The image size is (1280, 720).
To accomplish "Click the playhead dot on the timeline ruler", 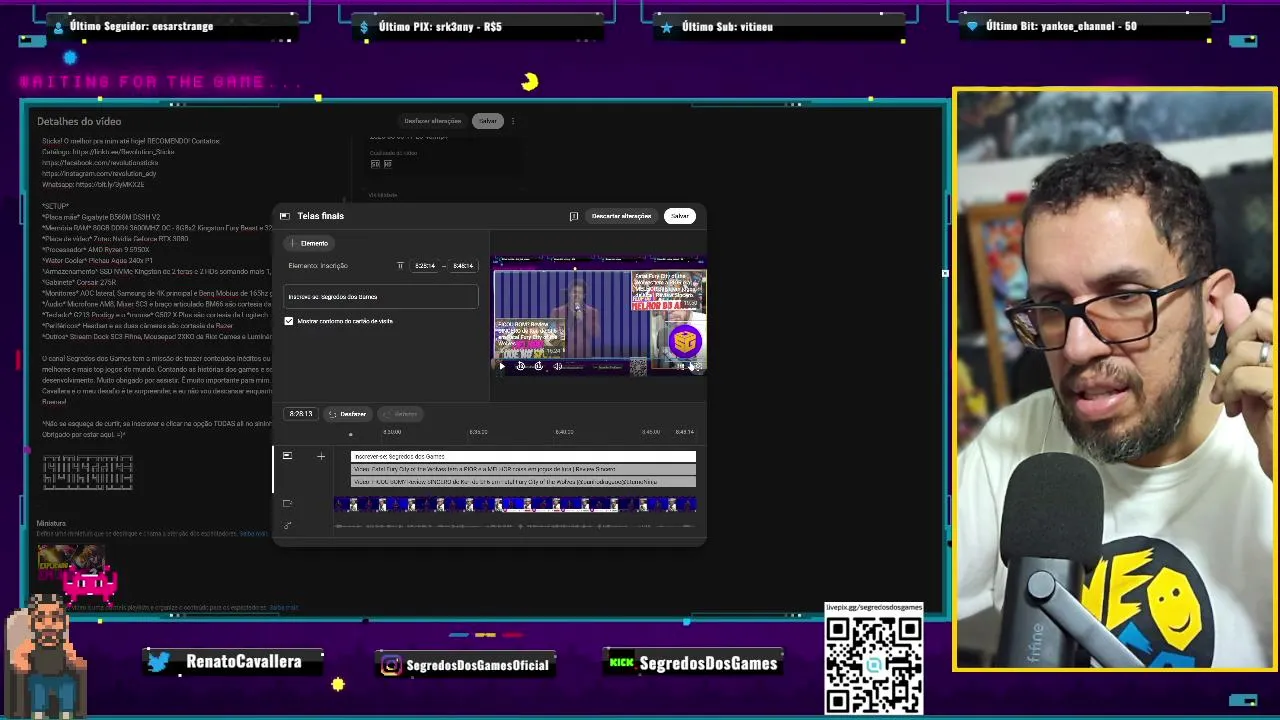I will [x=350, y=435].
